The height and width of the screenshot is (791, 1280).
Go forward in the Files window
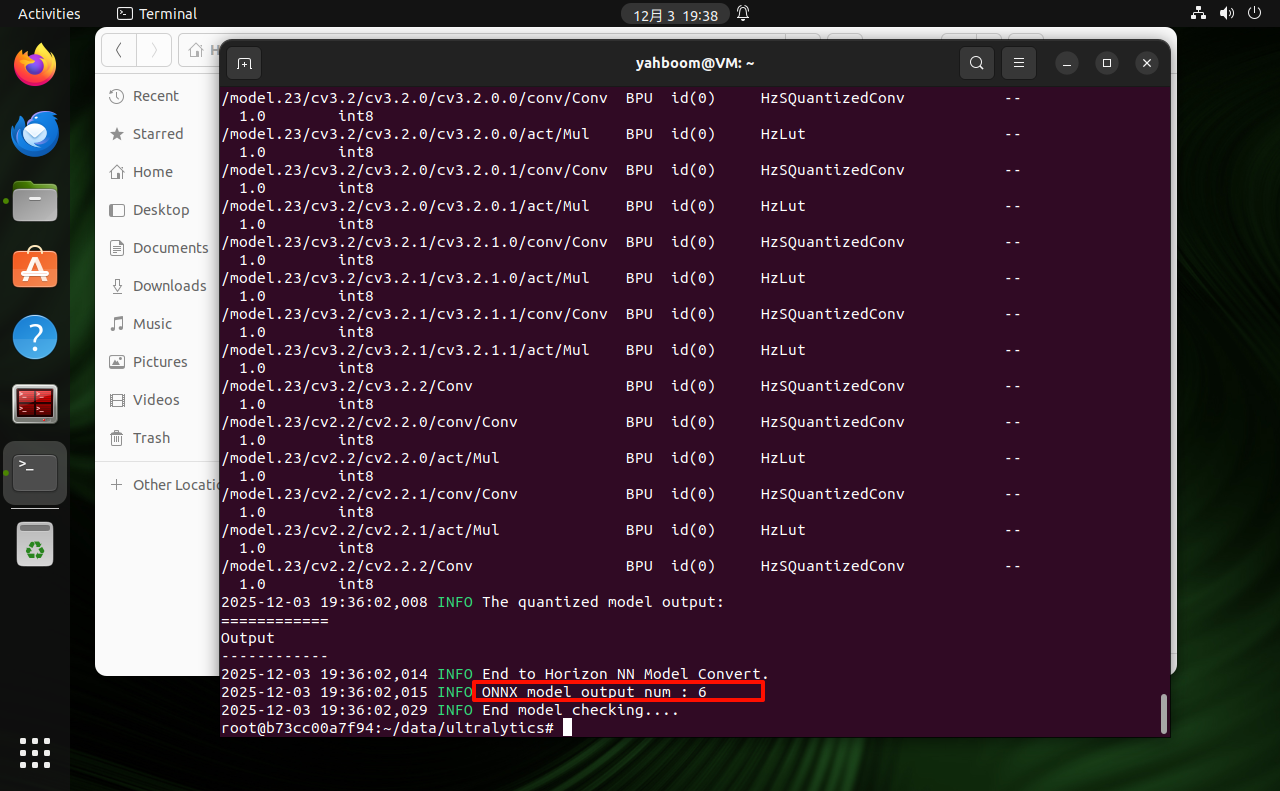click(154, 50)
